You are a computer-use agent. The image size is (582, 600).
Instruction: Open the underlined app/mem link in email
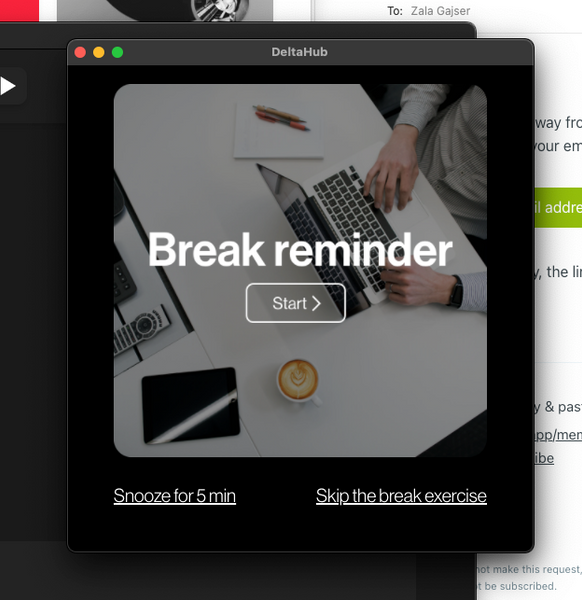[x=558, y=435]
